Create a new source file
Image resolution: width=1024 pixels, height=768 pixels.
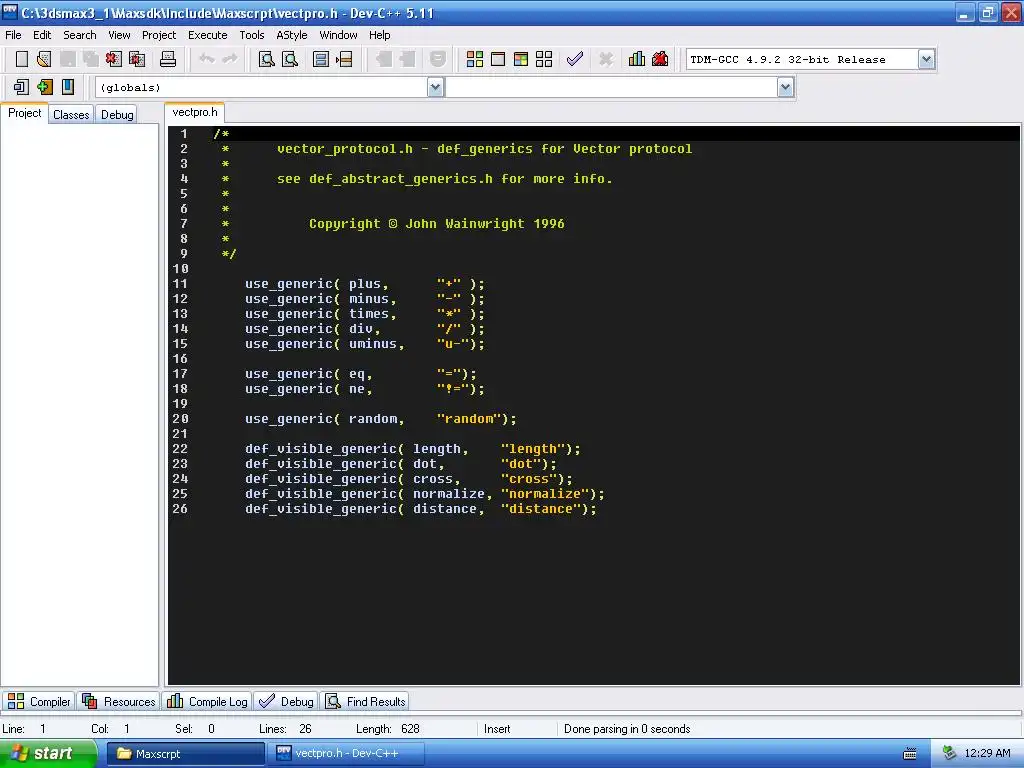coord(22,59)
